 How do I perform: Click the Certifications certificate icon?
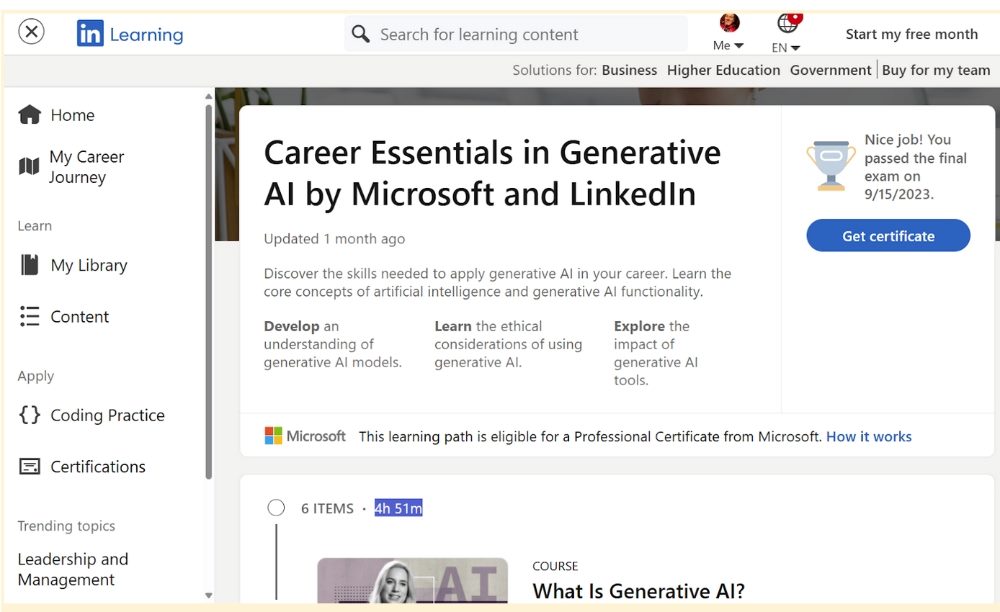29,467
